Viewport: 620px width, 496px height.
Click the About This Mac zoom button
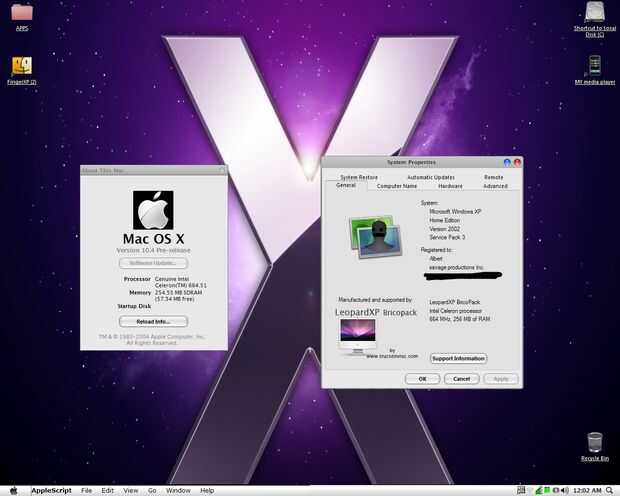click(x=222, y=170)
